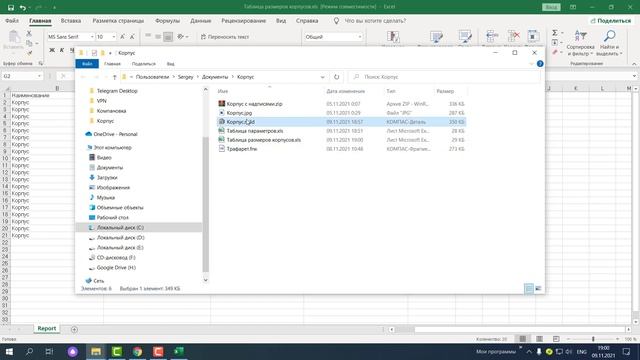640x360 pixels.
Task: Switch to Рецензирование ribbon tab
Action: (243, 20)
